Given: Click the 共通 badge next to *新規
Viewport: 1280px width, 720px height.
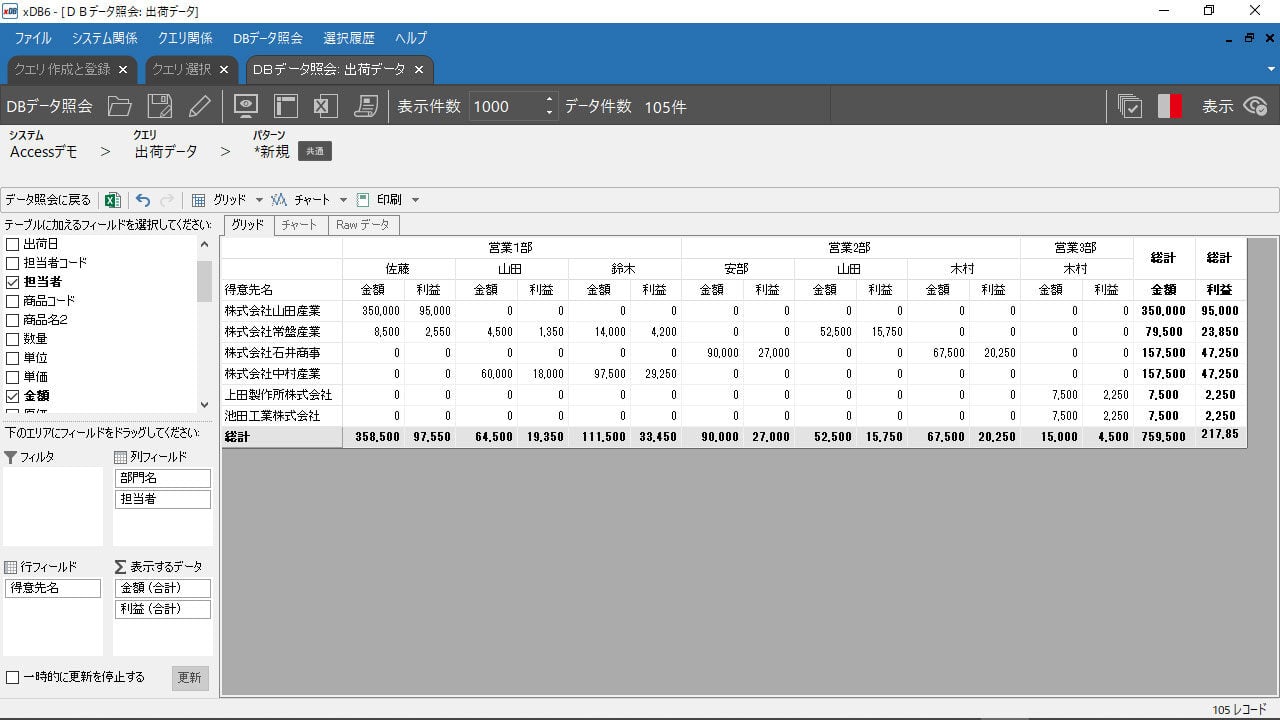Looking at the screenshot, I should (x=315, y=151).
